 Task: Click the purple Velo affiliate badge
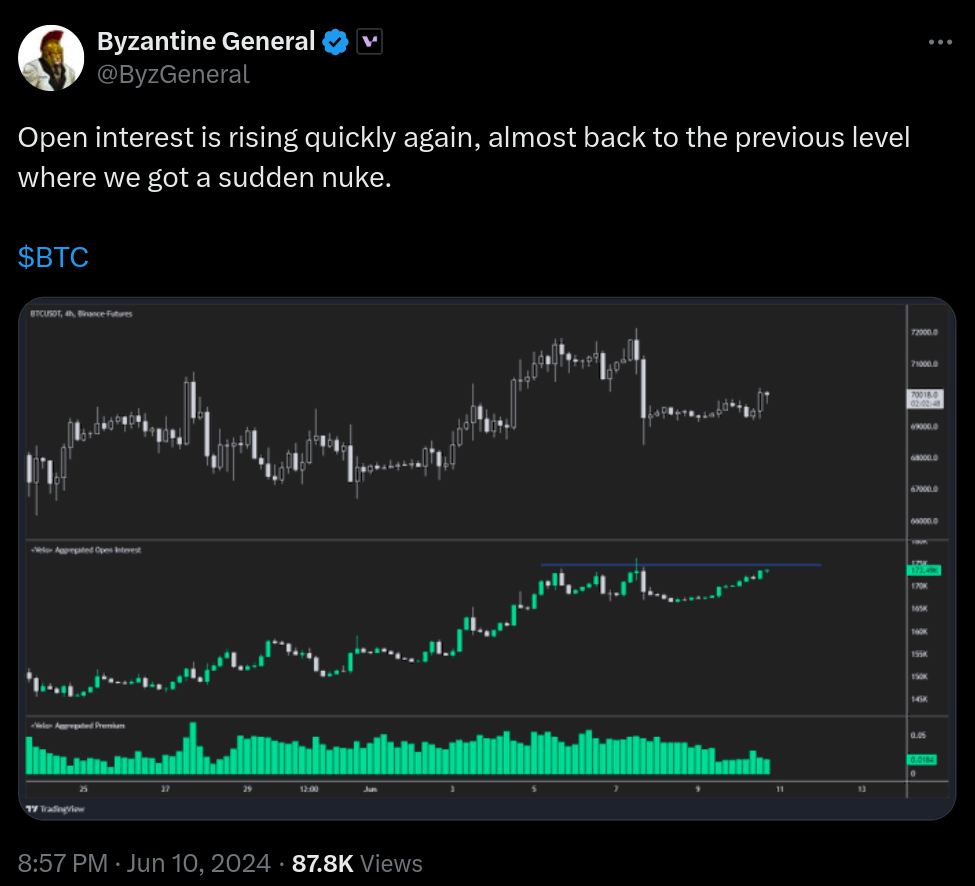point(369,42)
